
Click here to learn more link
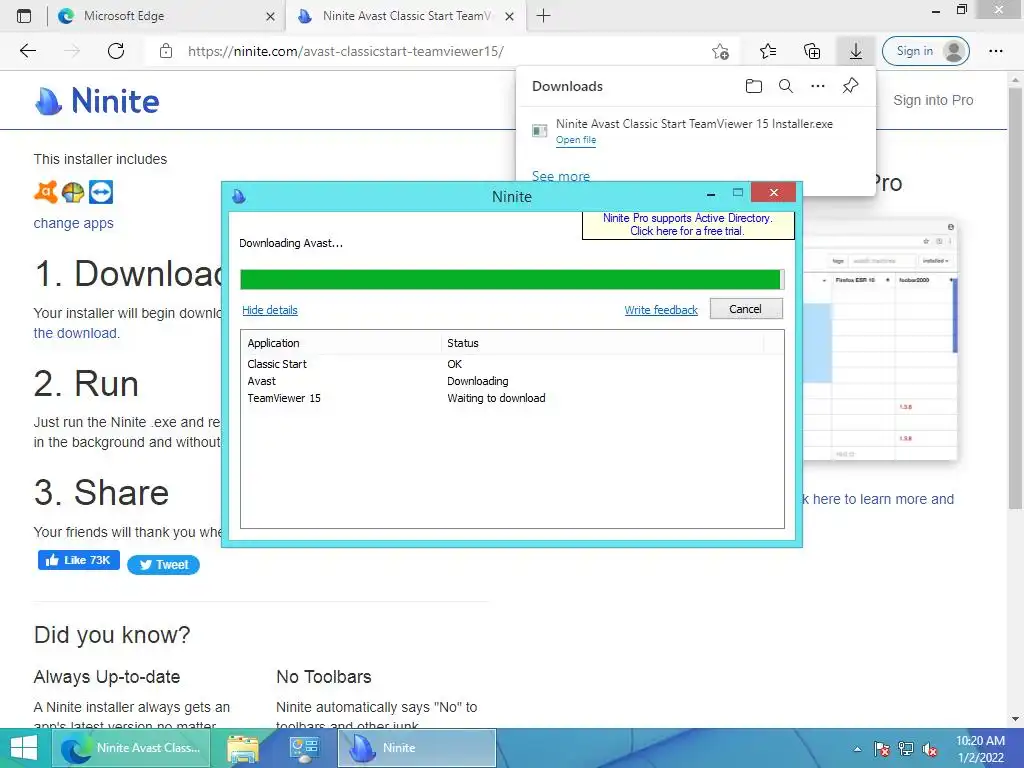878,499
